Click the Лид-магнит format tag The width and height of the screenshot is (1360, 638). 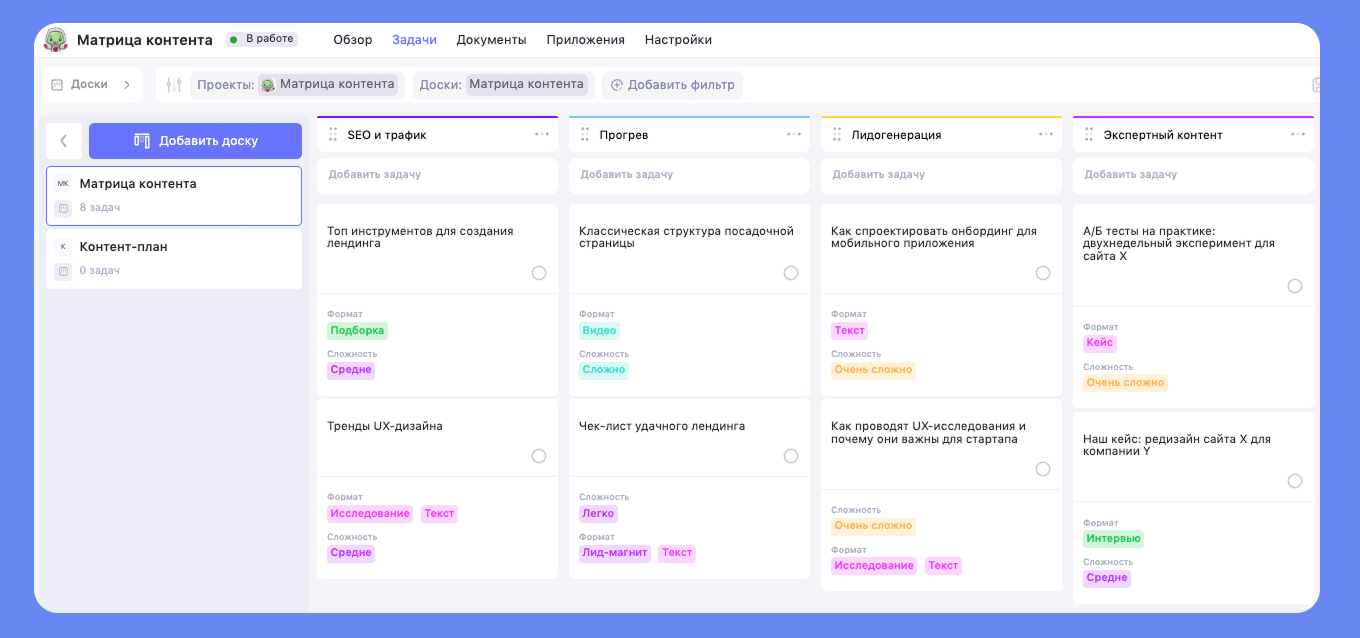[615, 553]
